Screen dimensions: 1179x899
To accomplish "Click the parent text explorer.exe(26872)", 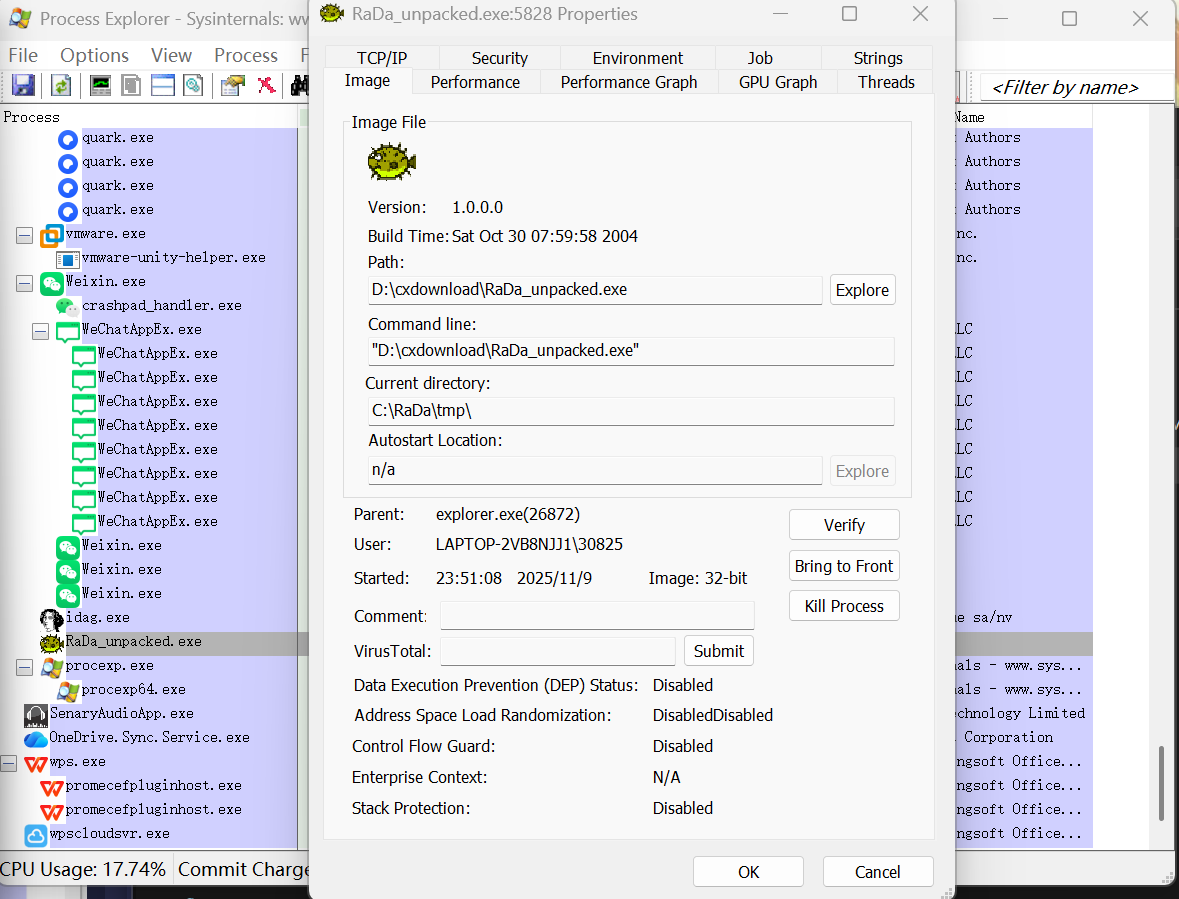I will 508,514.
